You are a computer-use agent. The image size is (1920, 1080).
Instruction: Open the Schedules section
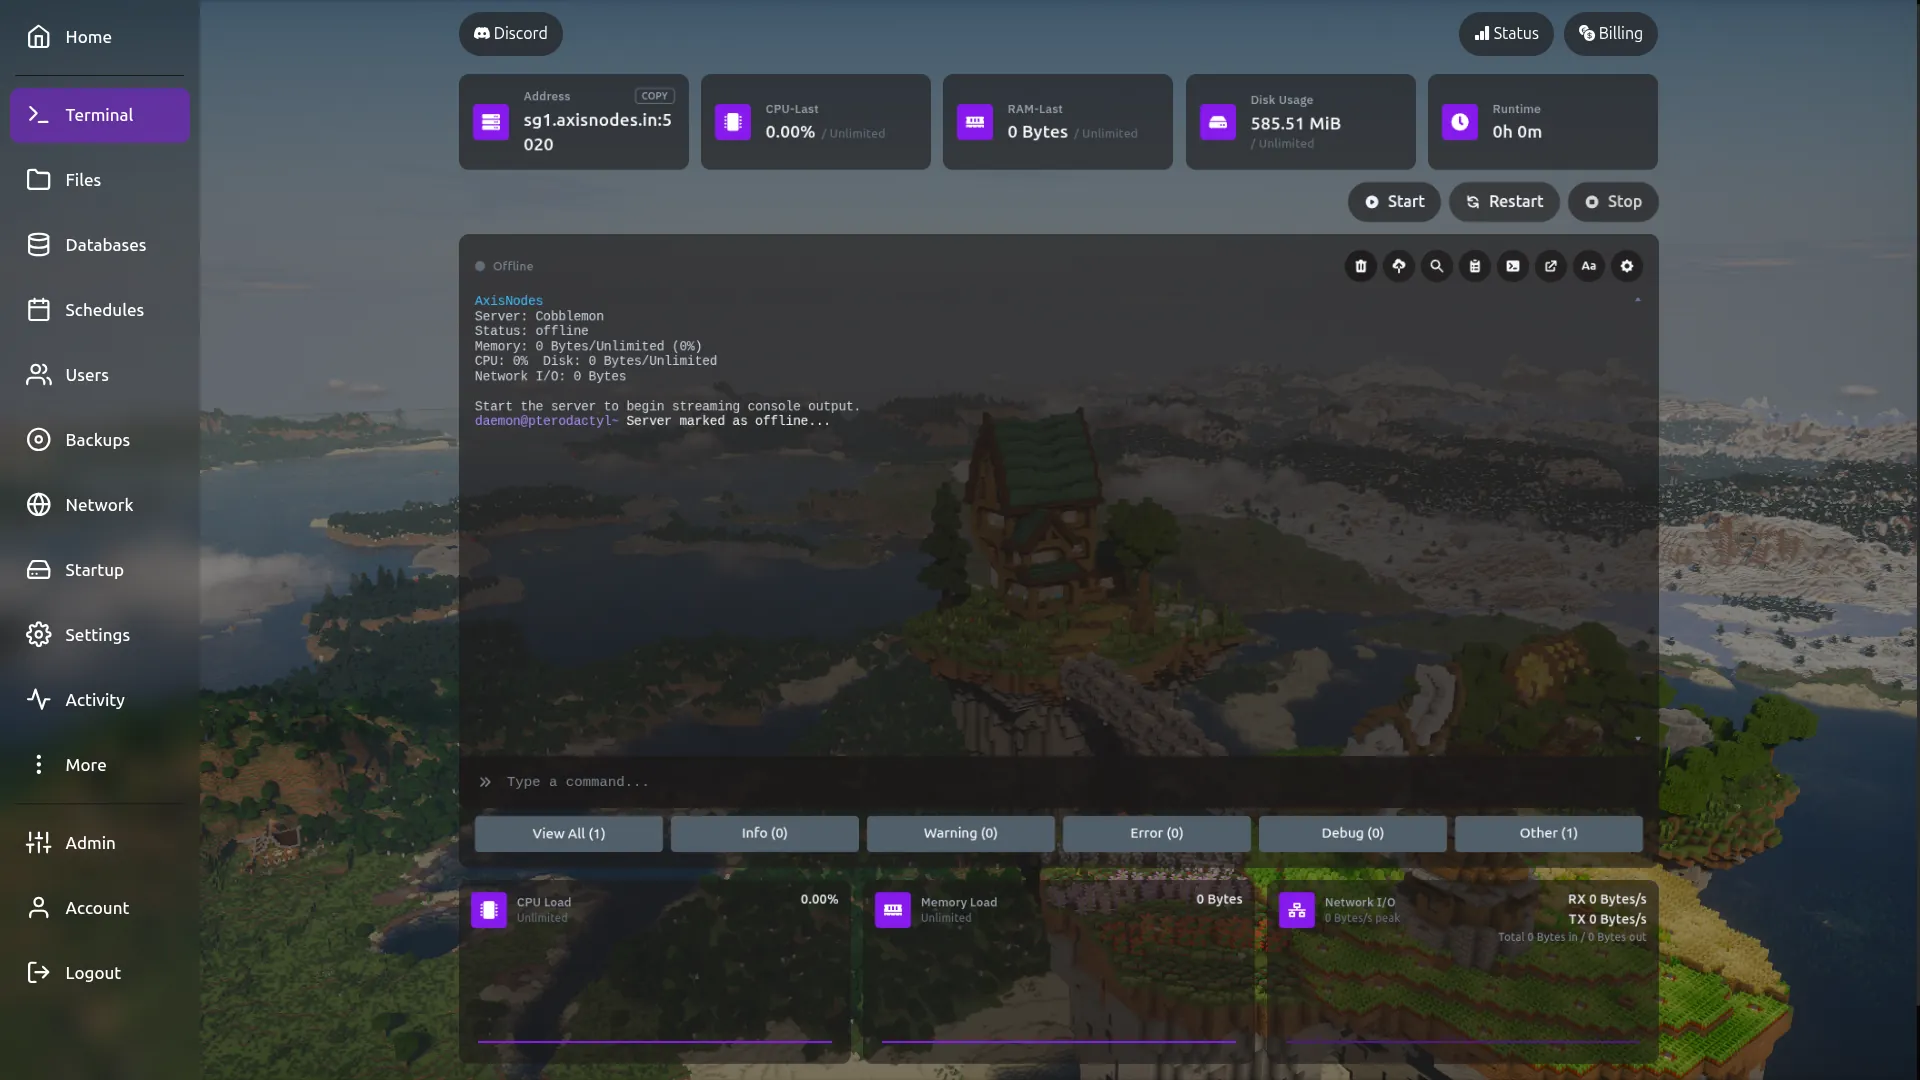click(100, 310)
